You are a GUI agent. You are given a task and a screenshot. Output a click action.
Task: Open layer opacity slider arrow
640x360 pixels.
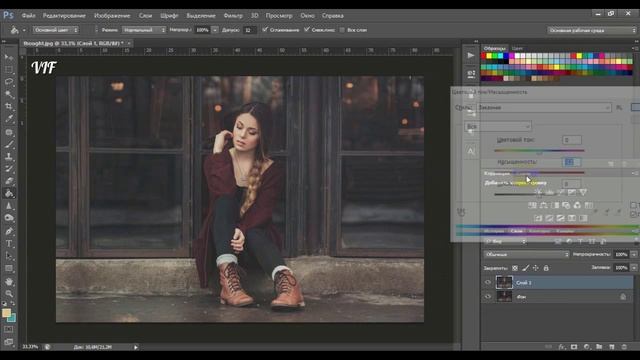click(634, 254)
